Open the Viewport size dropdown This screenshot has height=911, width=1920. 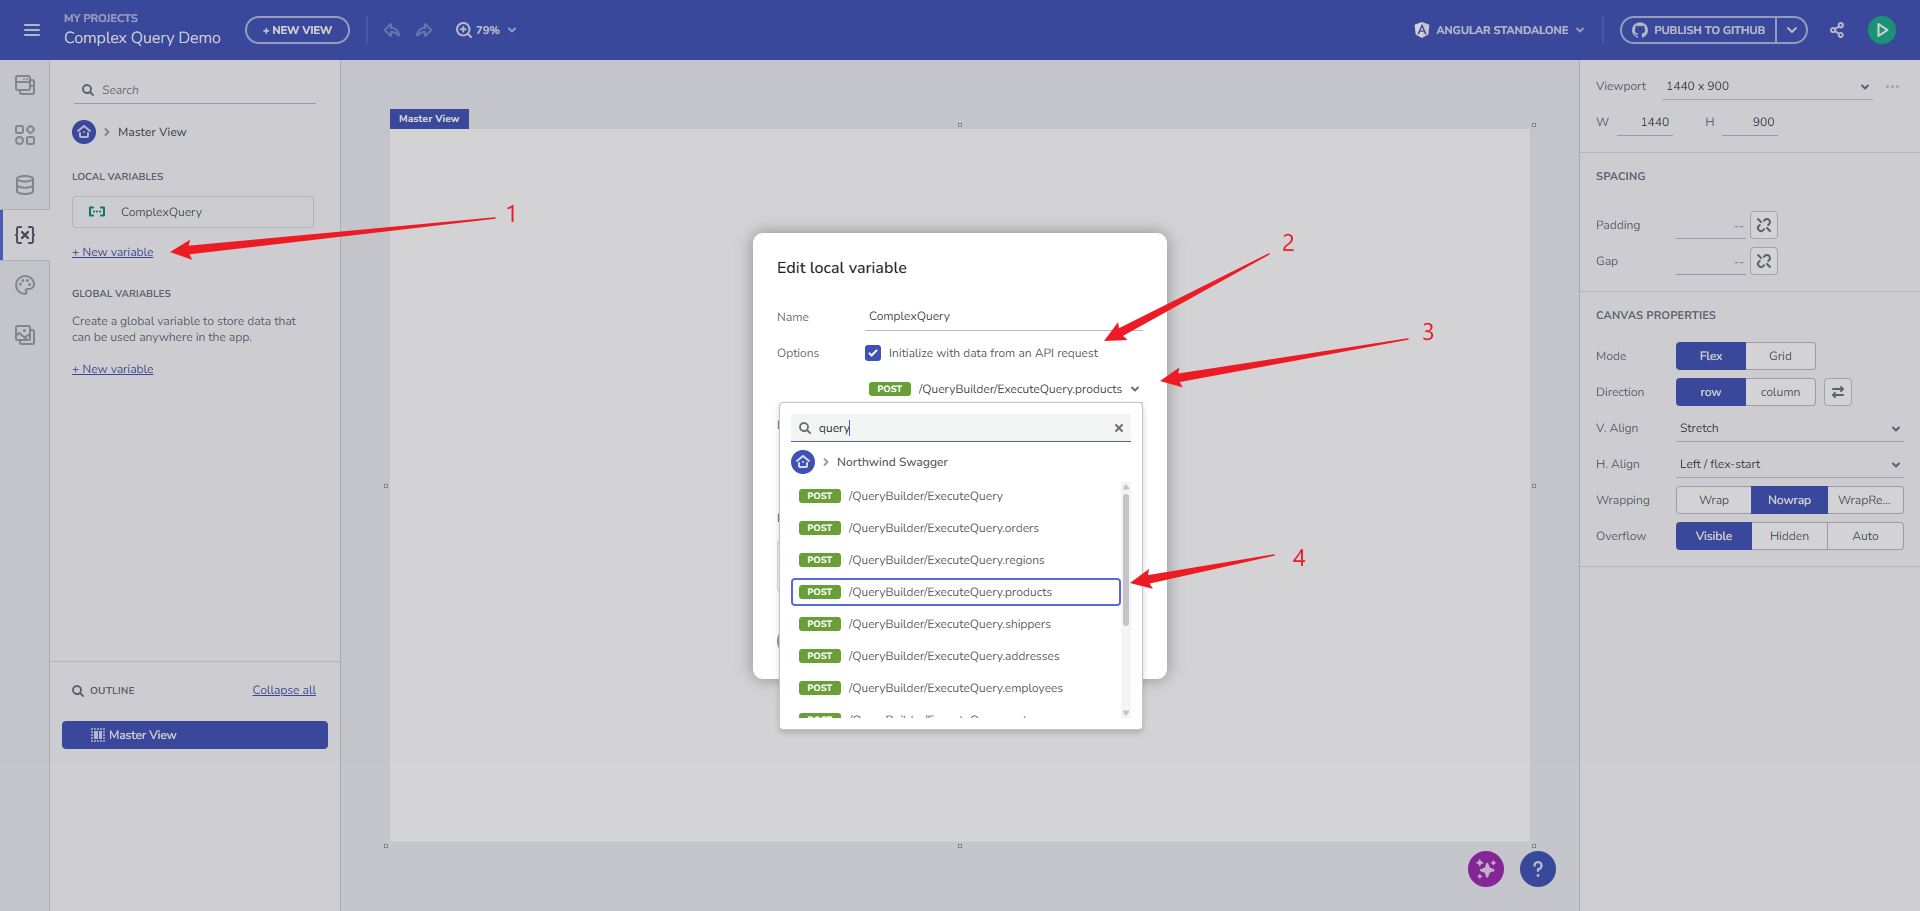click(1767, 86)
